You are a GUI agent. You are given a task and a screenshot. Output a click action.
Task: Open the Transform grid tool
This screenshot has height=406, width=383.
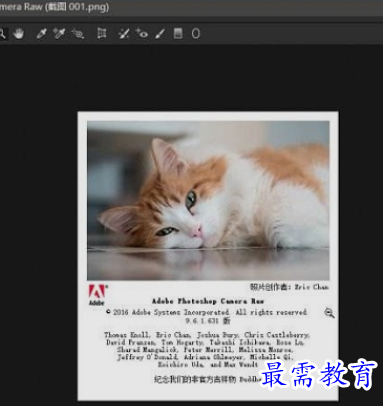pos(101,33)
